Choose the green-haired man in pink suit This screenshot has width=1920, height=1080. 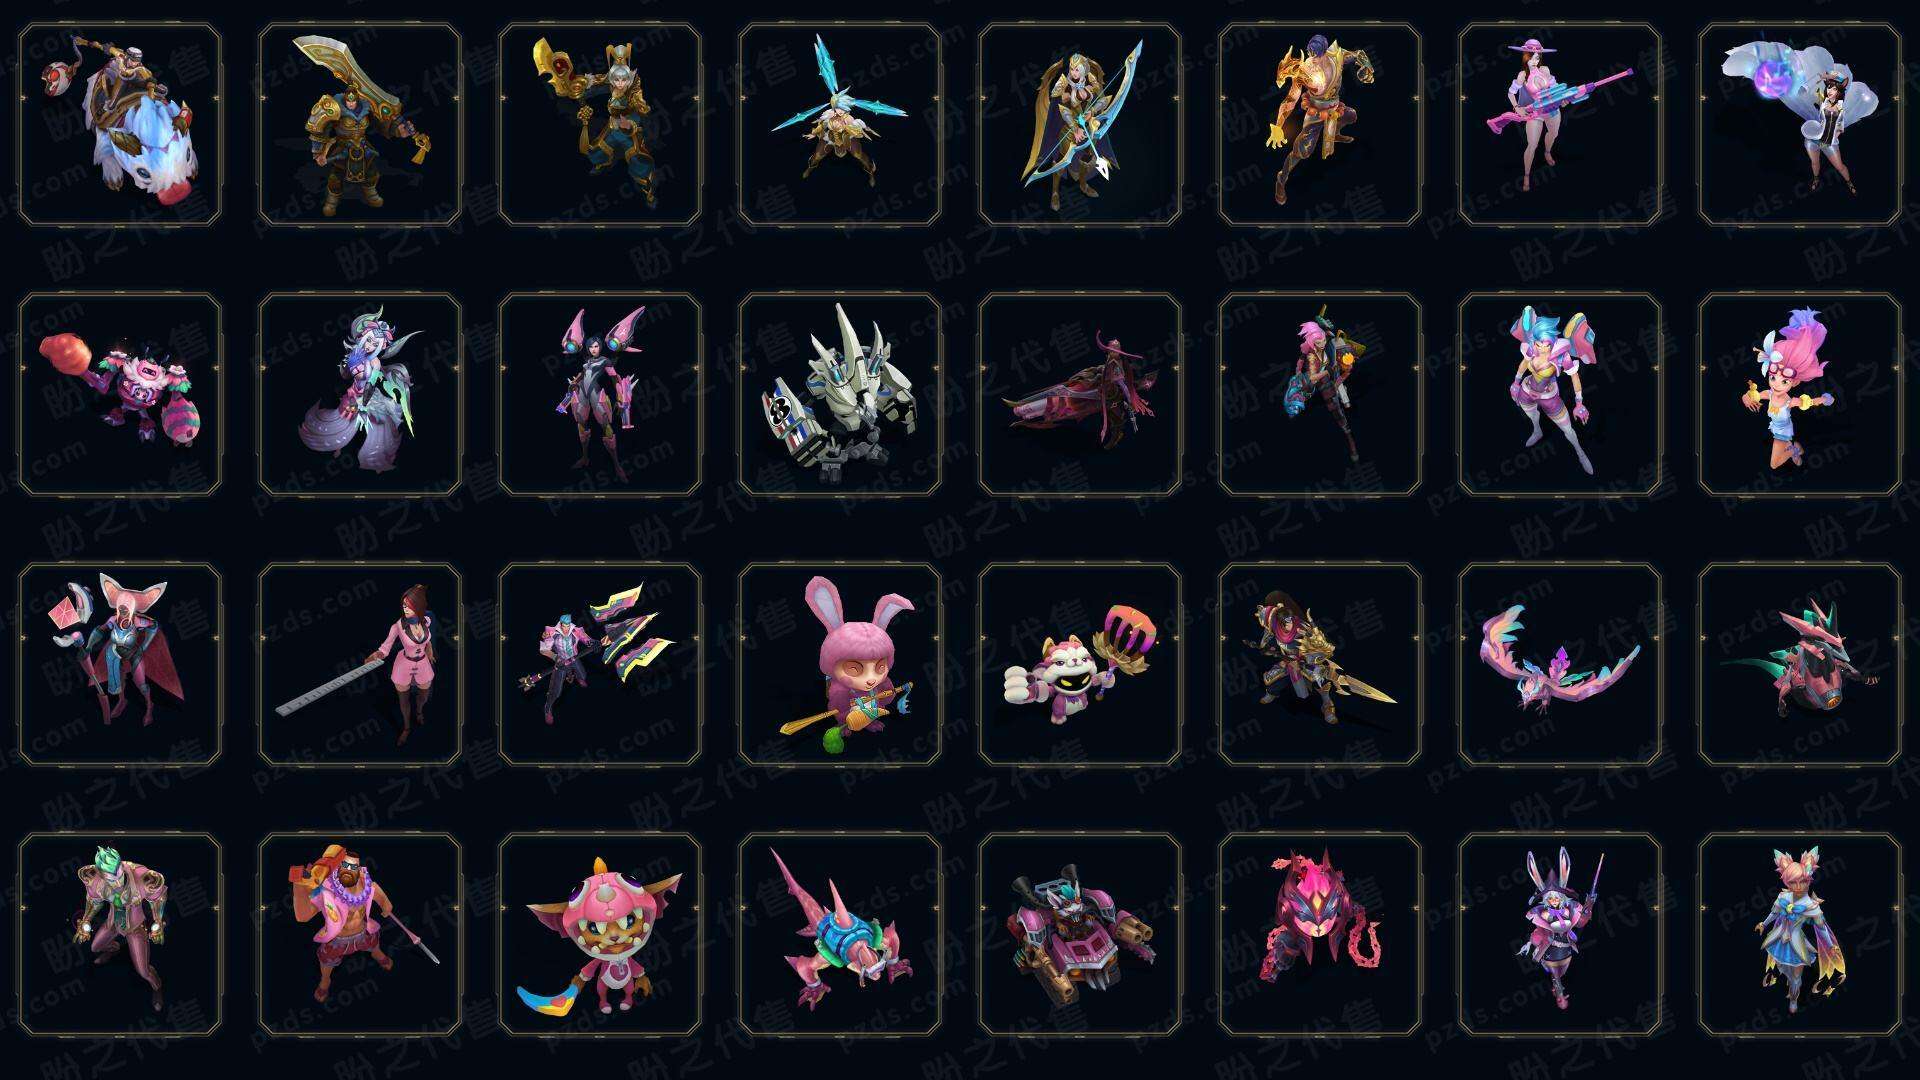120,934
